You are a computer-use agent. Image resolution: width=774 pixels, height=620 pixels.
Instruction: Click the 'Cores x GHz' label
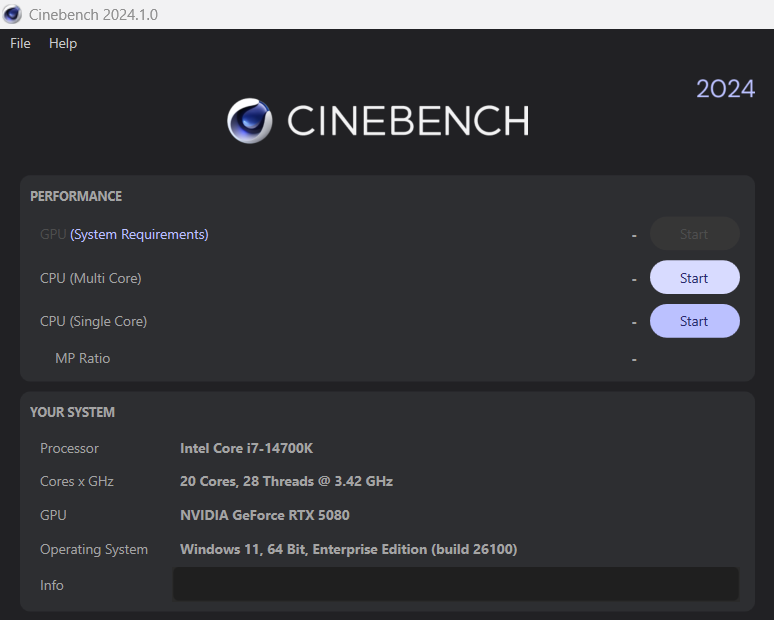pos(77,481)
